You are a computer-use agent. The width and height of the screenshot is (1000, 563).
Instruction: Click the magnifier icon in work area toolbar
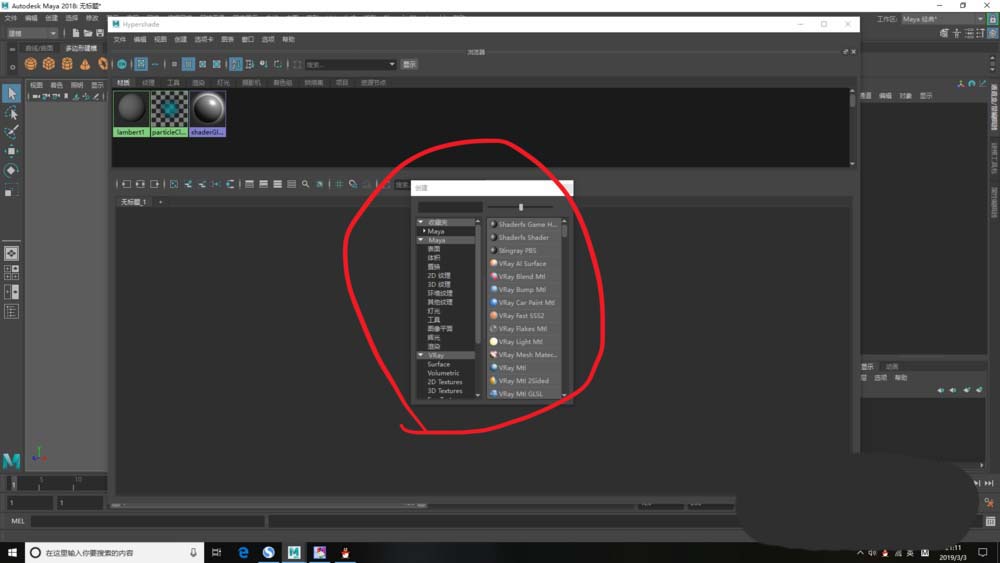(305, 184)
